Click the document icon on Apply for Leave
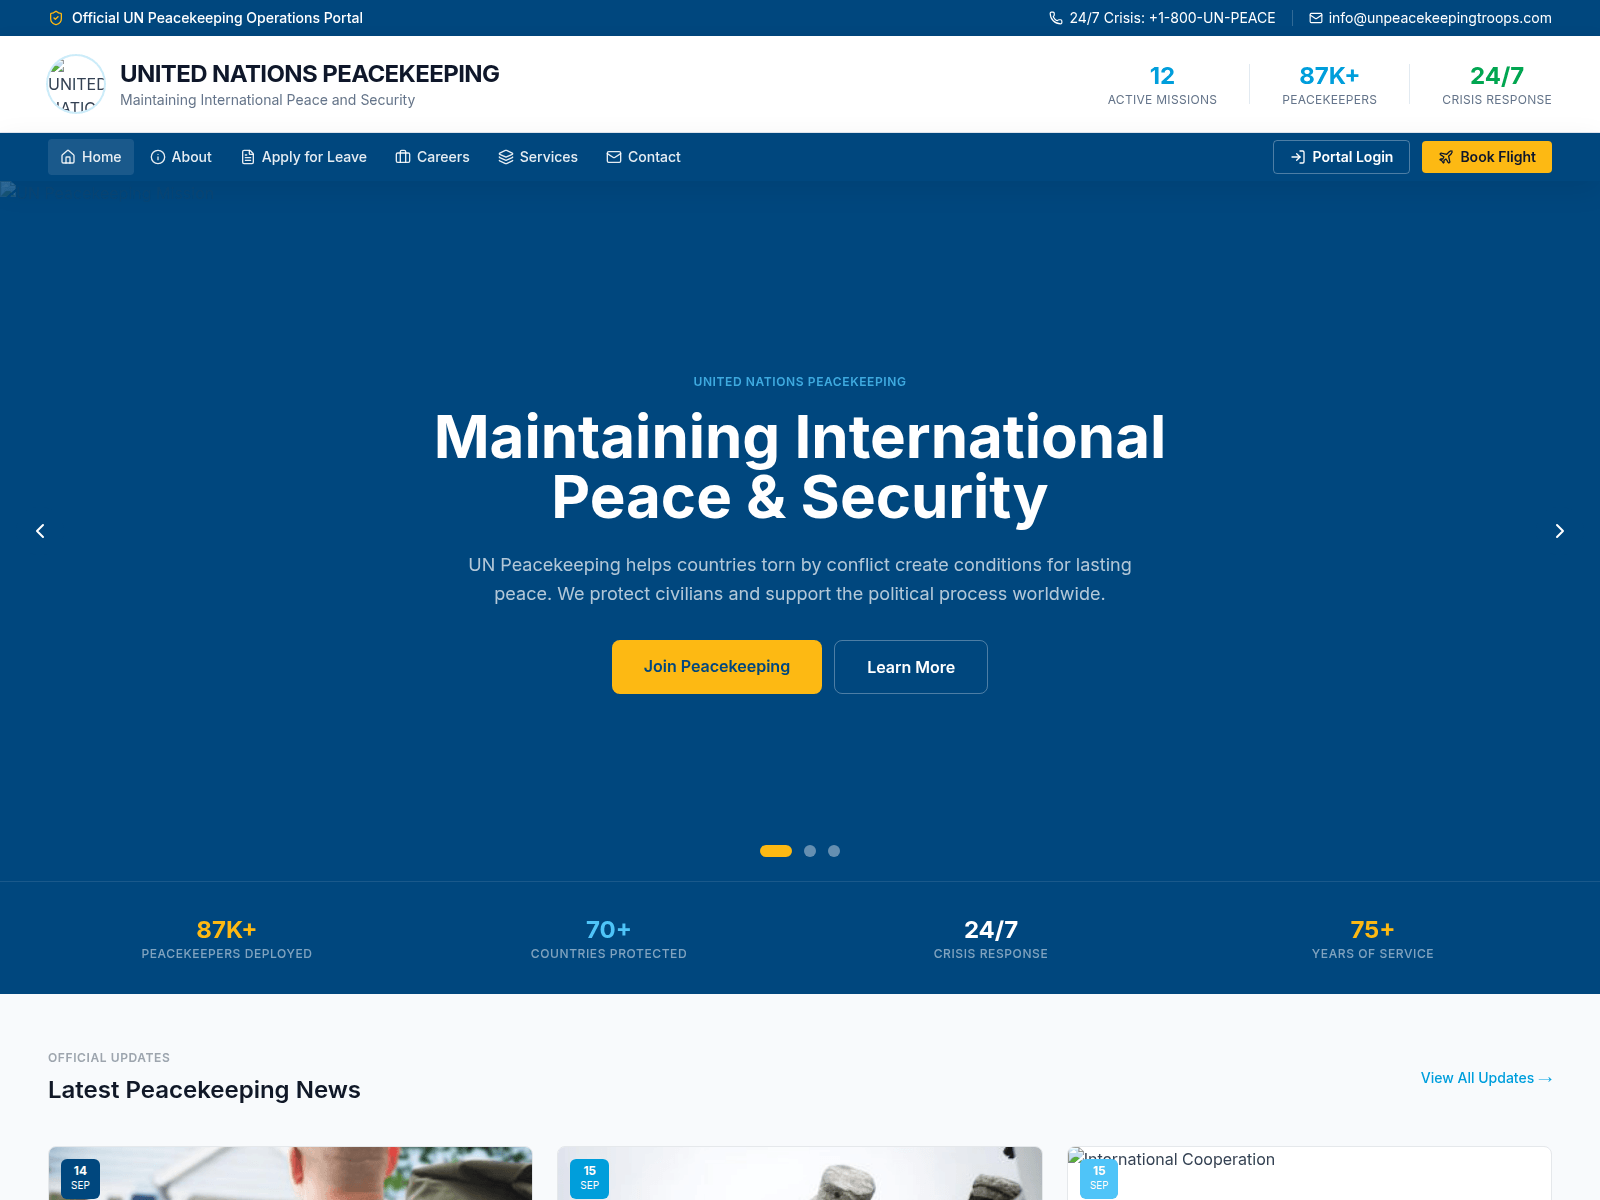The width and height of the screenshot is (1600, 1200). [248, 157]
